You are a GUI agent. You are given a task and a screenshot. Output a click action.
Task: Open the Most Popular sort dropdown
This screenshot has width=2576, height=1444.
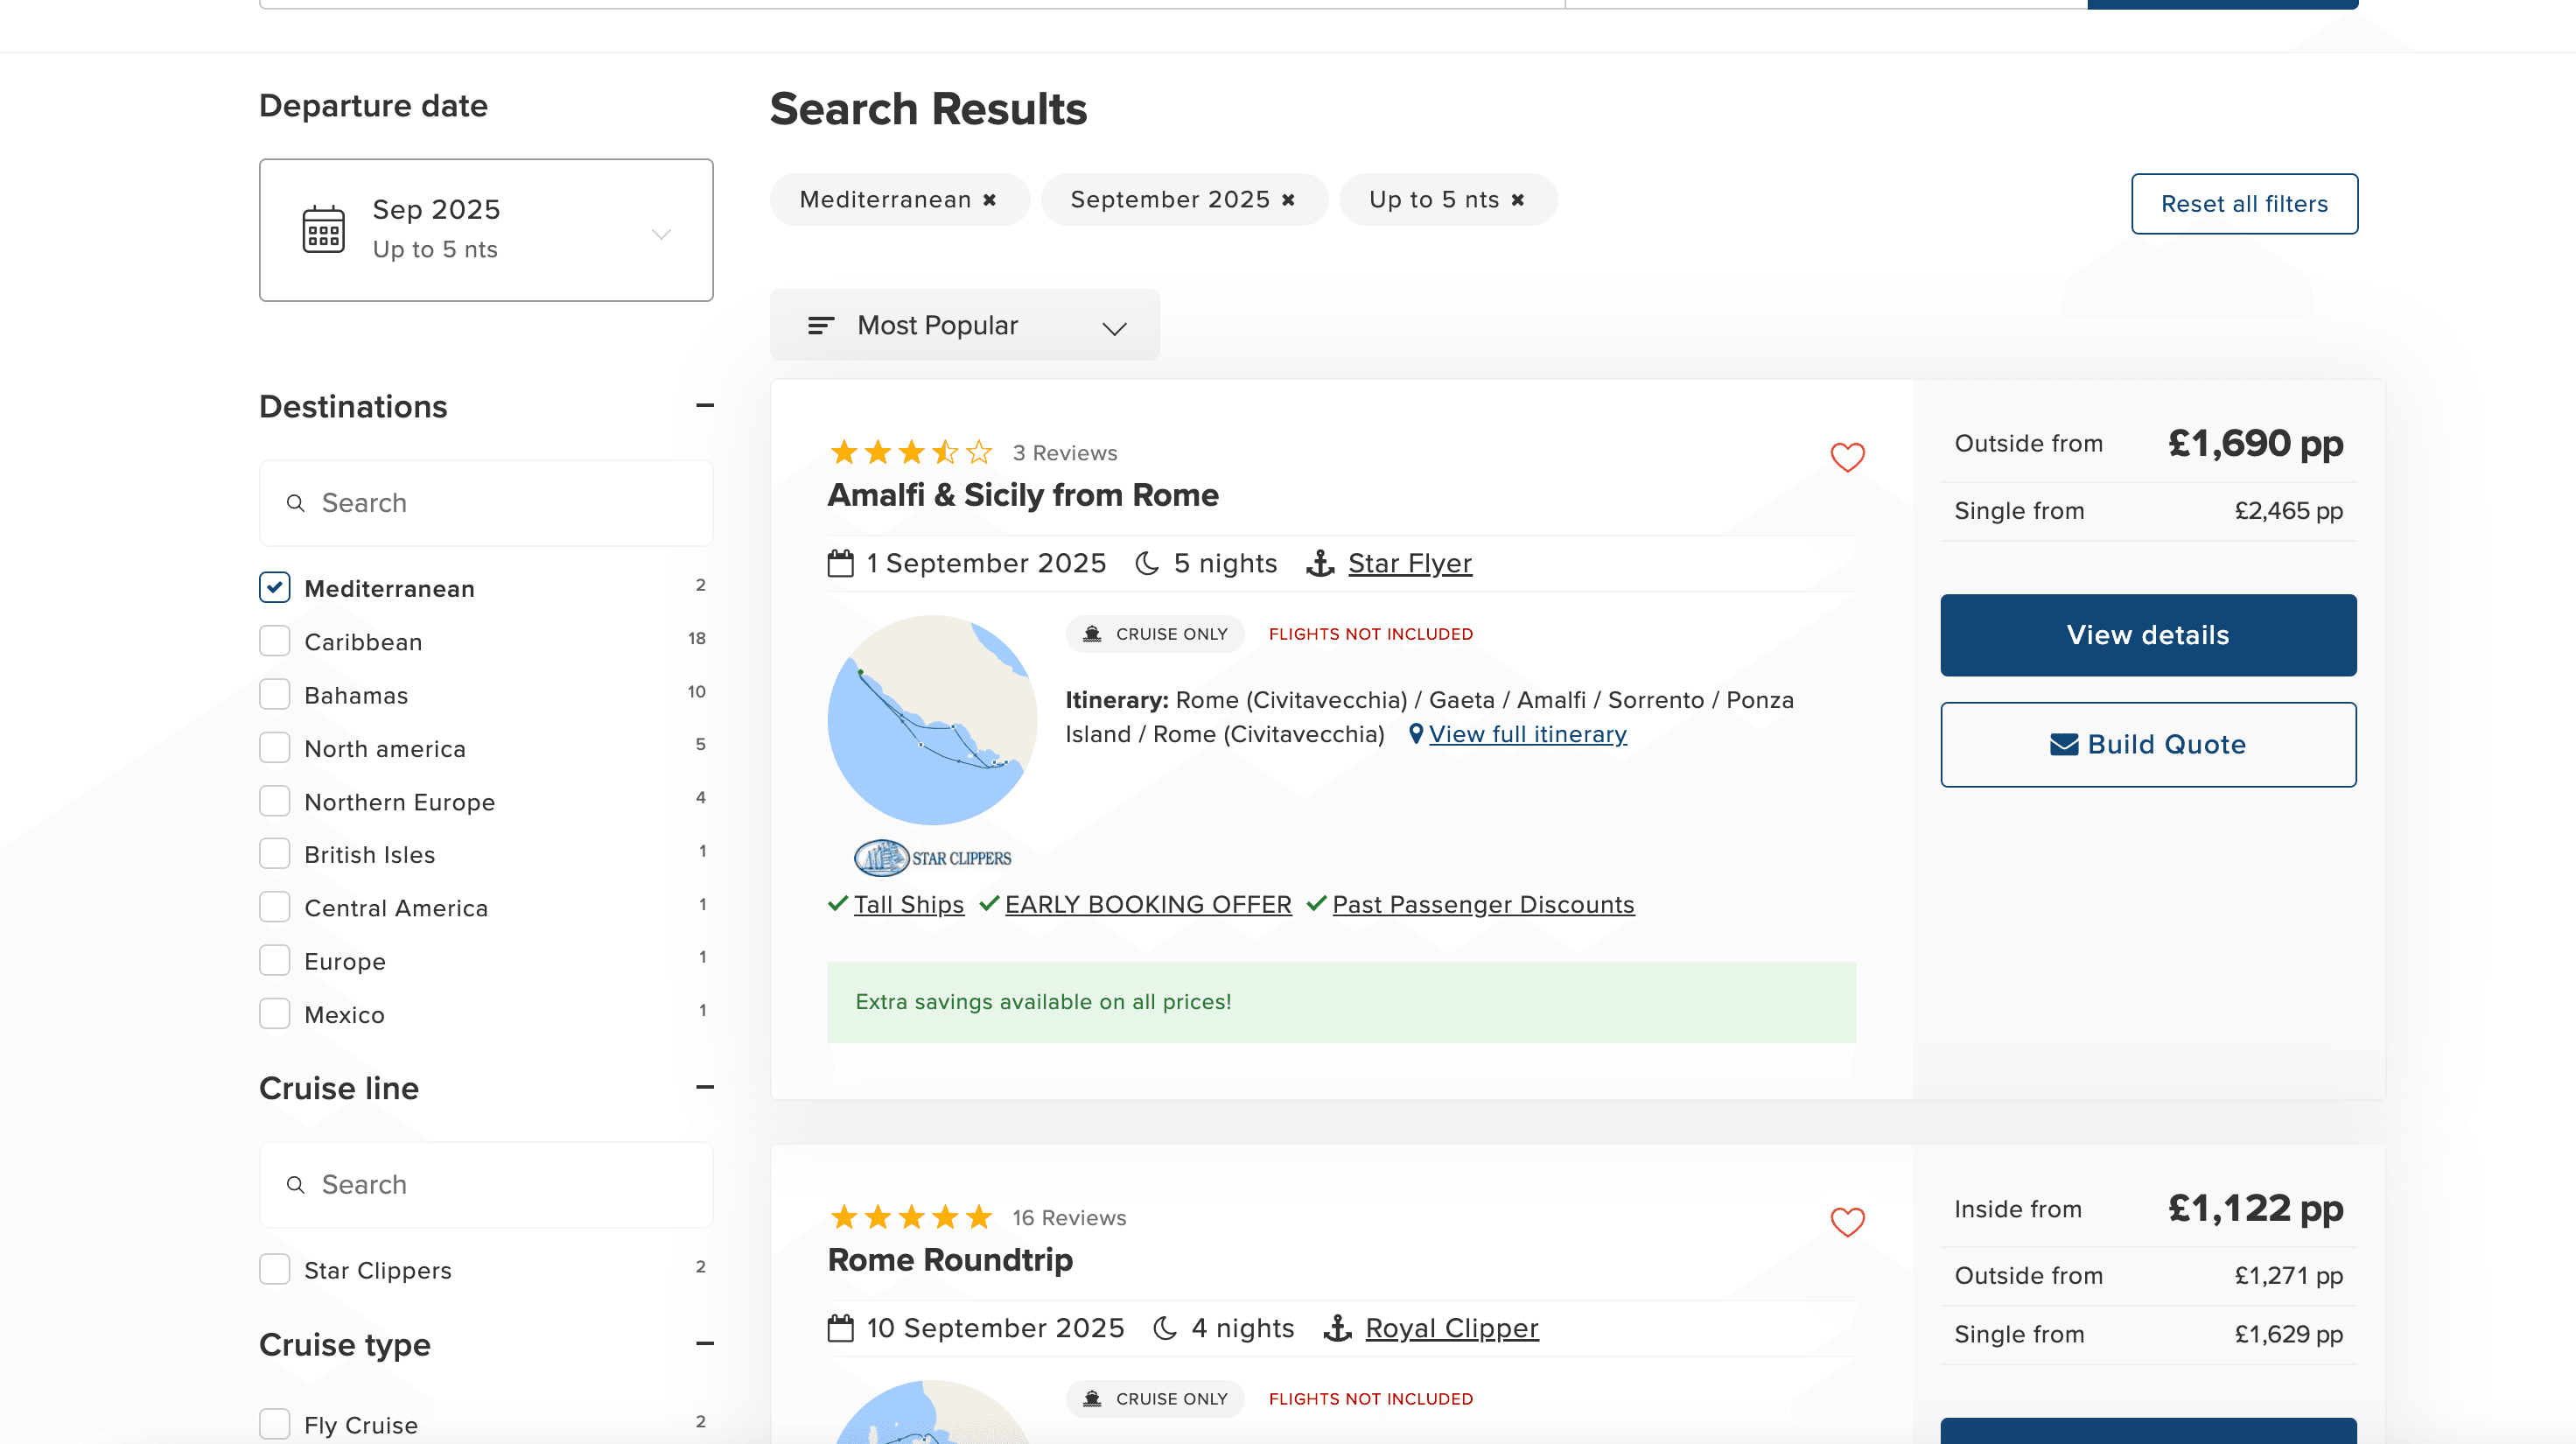pyautogui.click(x=1114, y=326)
